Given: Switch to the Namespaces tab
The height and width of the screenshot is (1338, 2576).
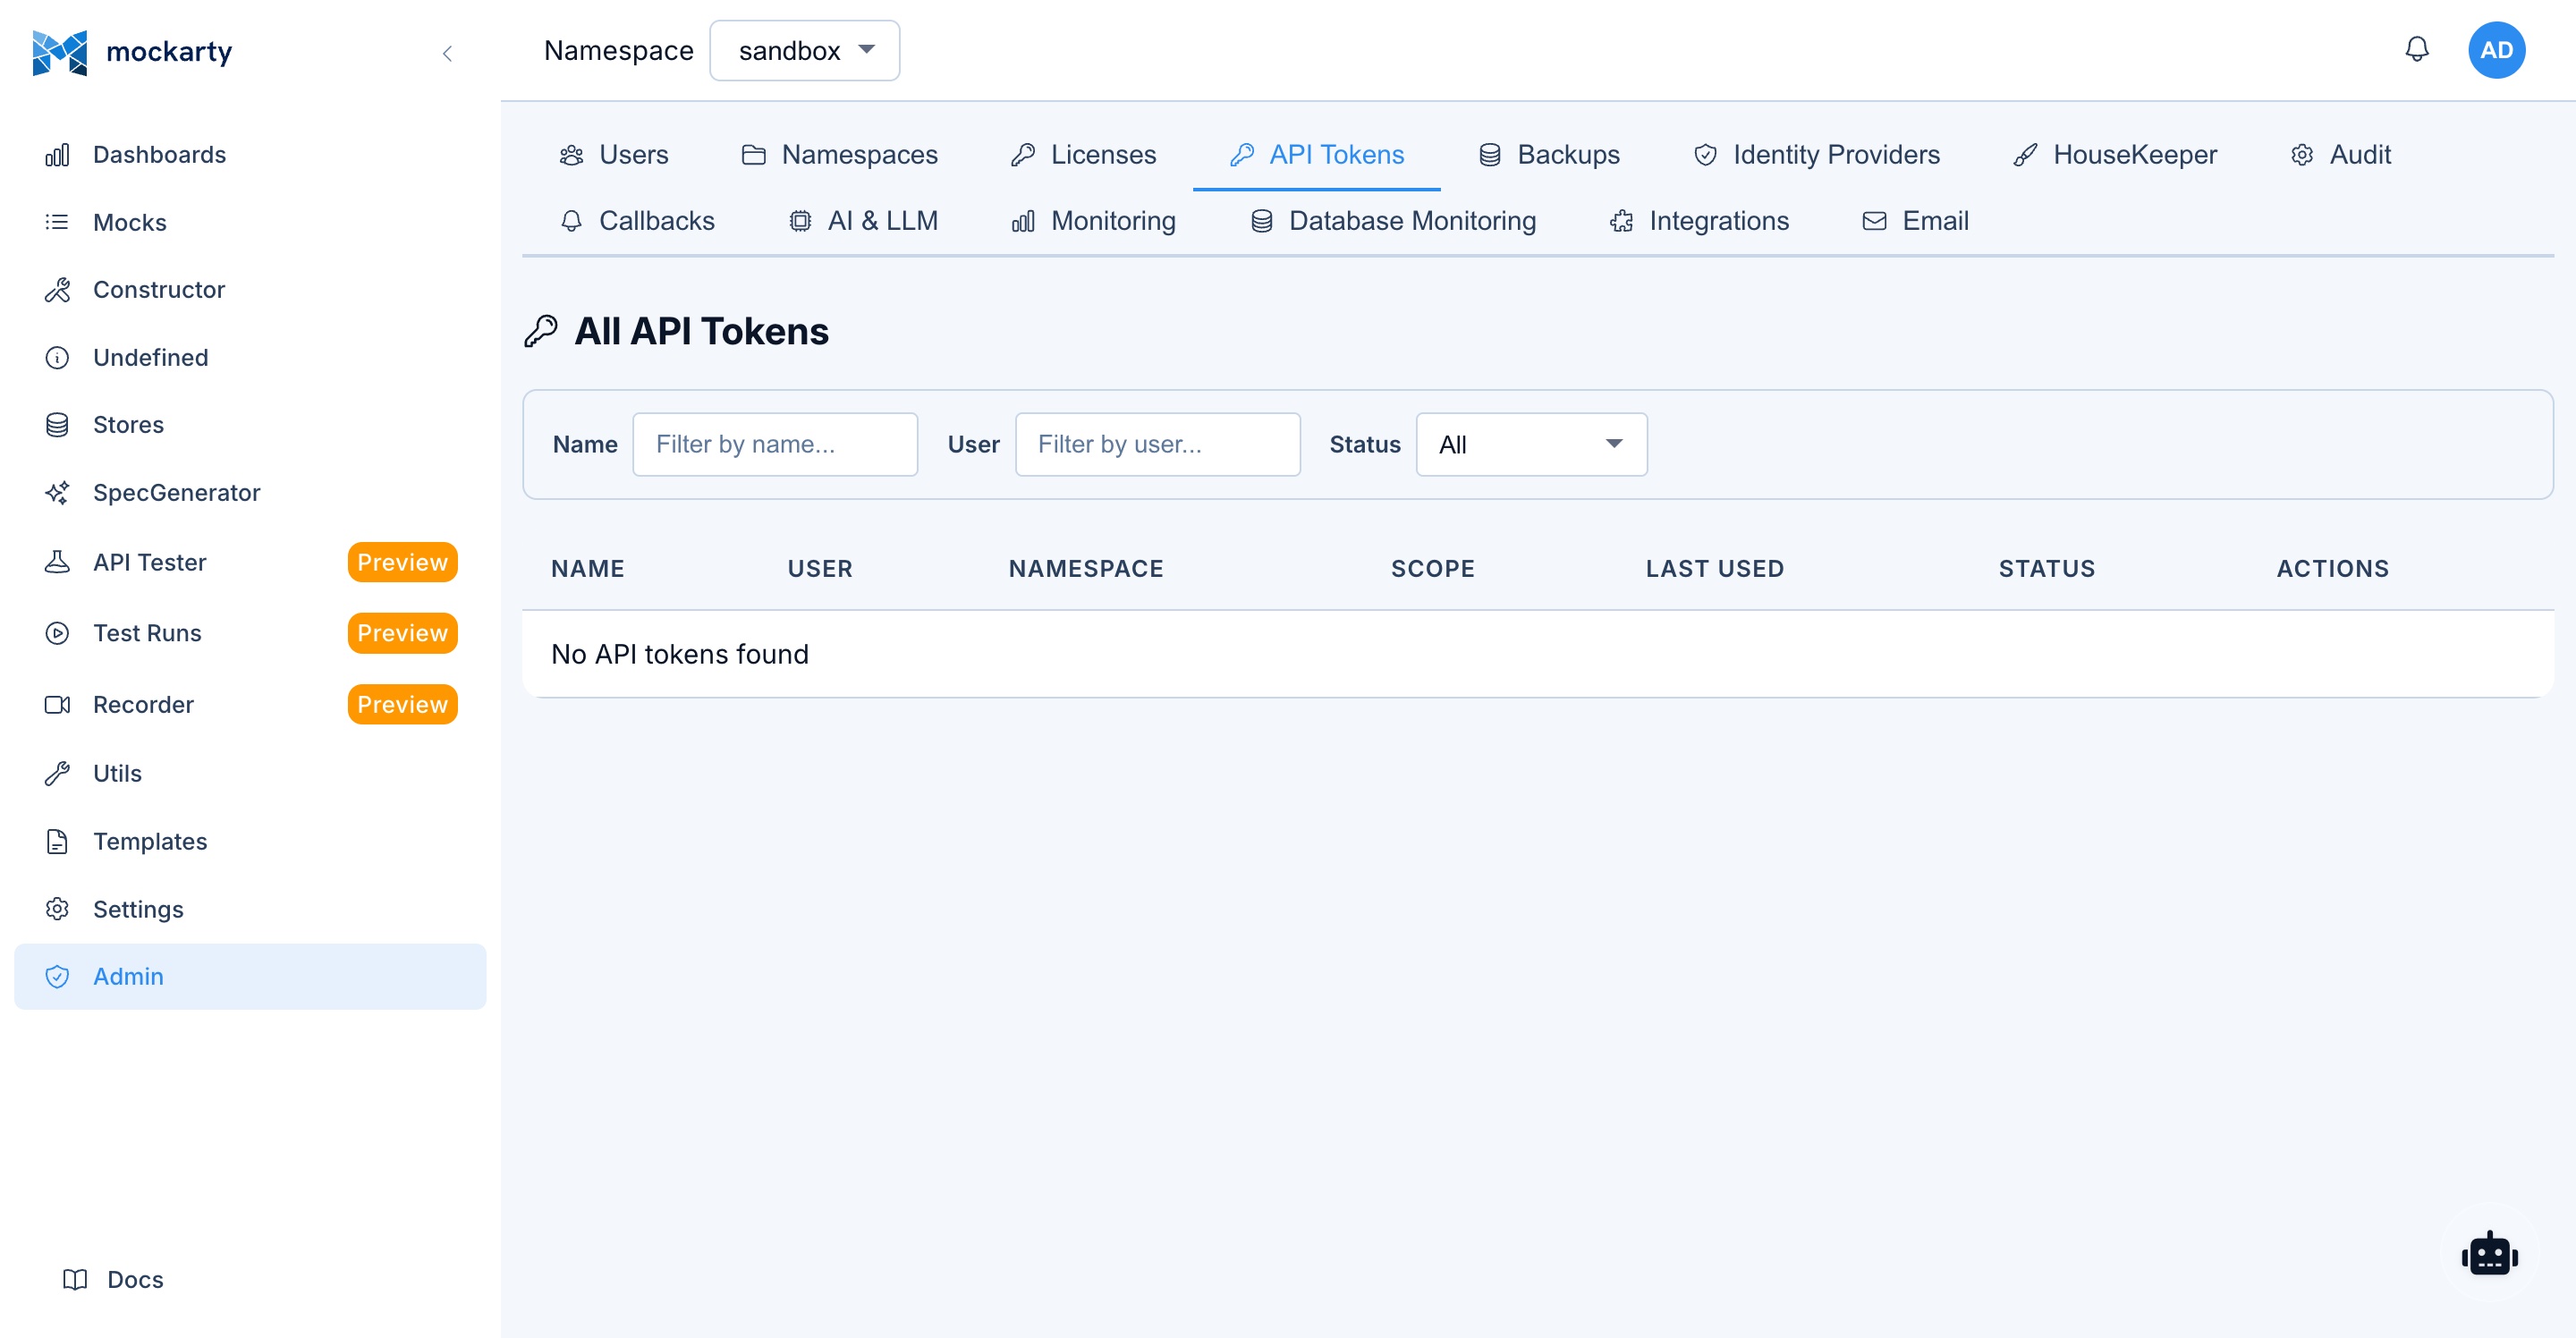Looking at the screenshot, I should 840,155.
